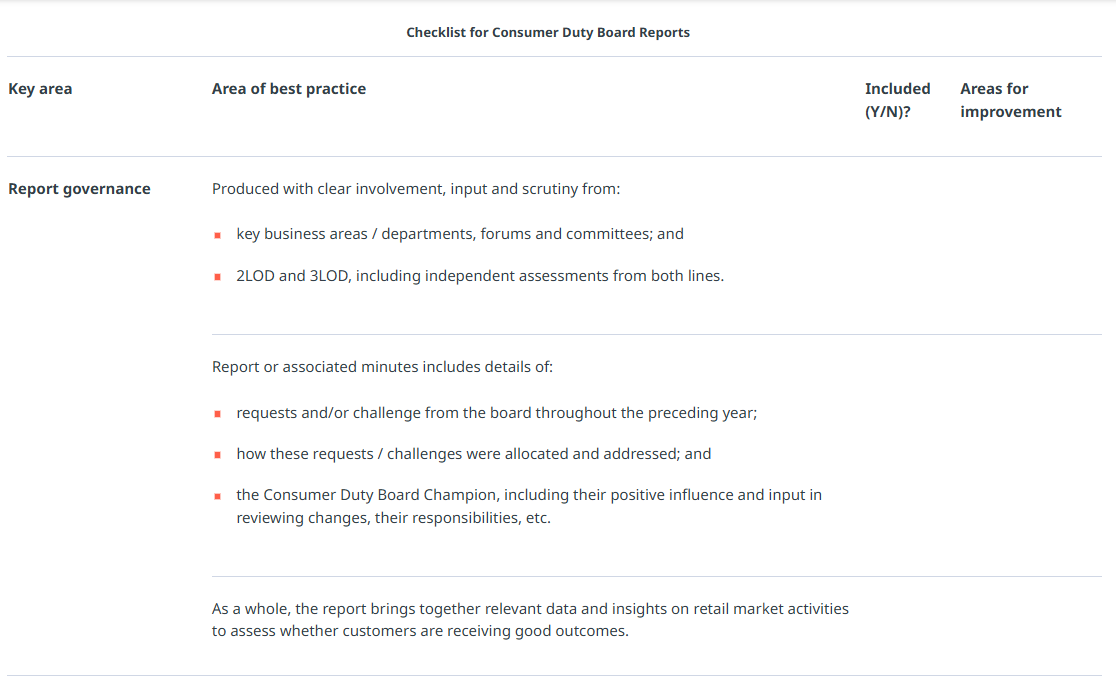Click the 'Key area' column header
Screen dimensions: 1116x677
(x=40, y=89)
